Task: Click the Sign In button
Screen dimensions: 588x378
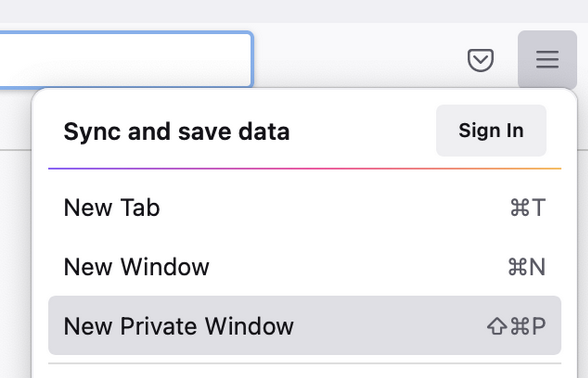Action: [x=491, y=130]
